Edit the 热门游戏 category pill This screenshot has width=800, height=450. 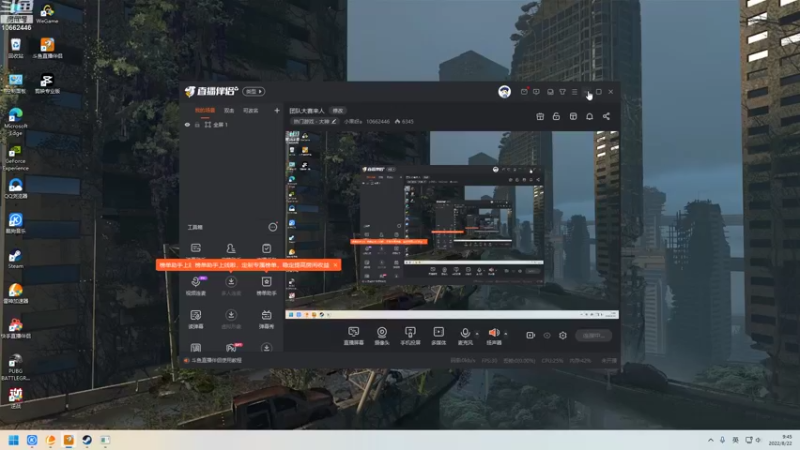(x=315, y=121)
